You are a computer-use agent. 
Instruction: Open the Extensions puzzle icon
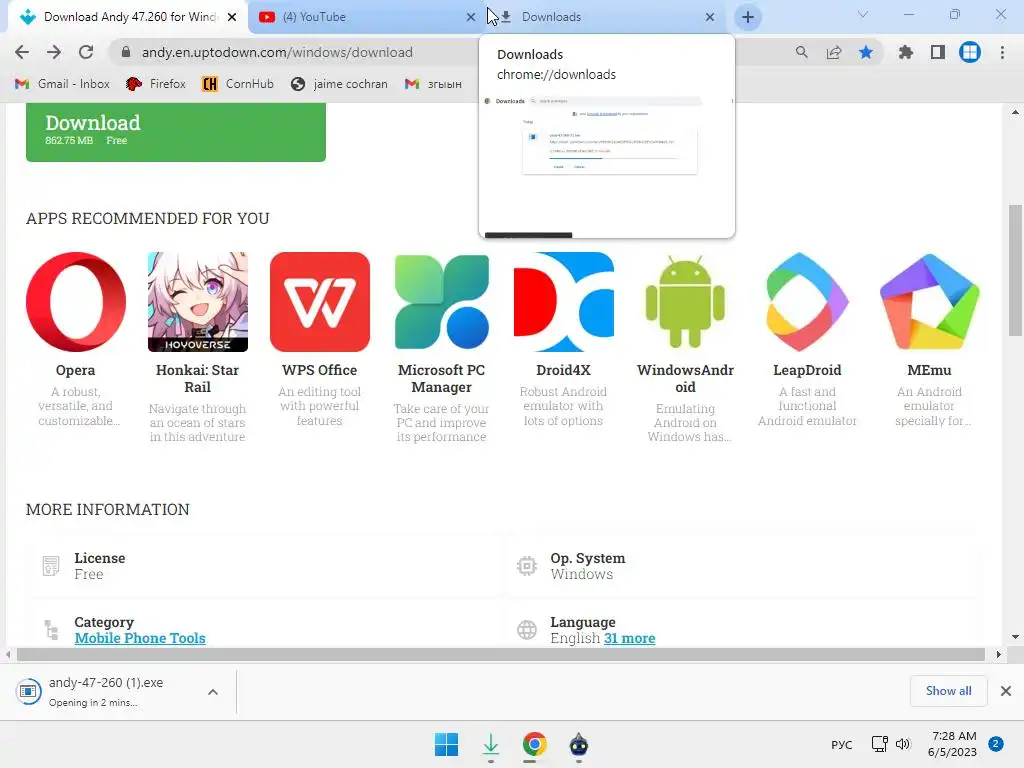click(905, 52)
